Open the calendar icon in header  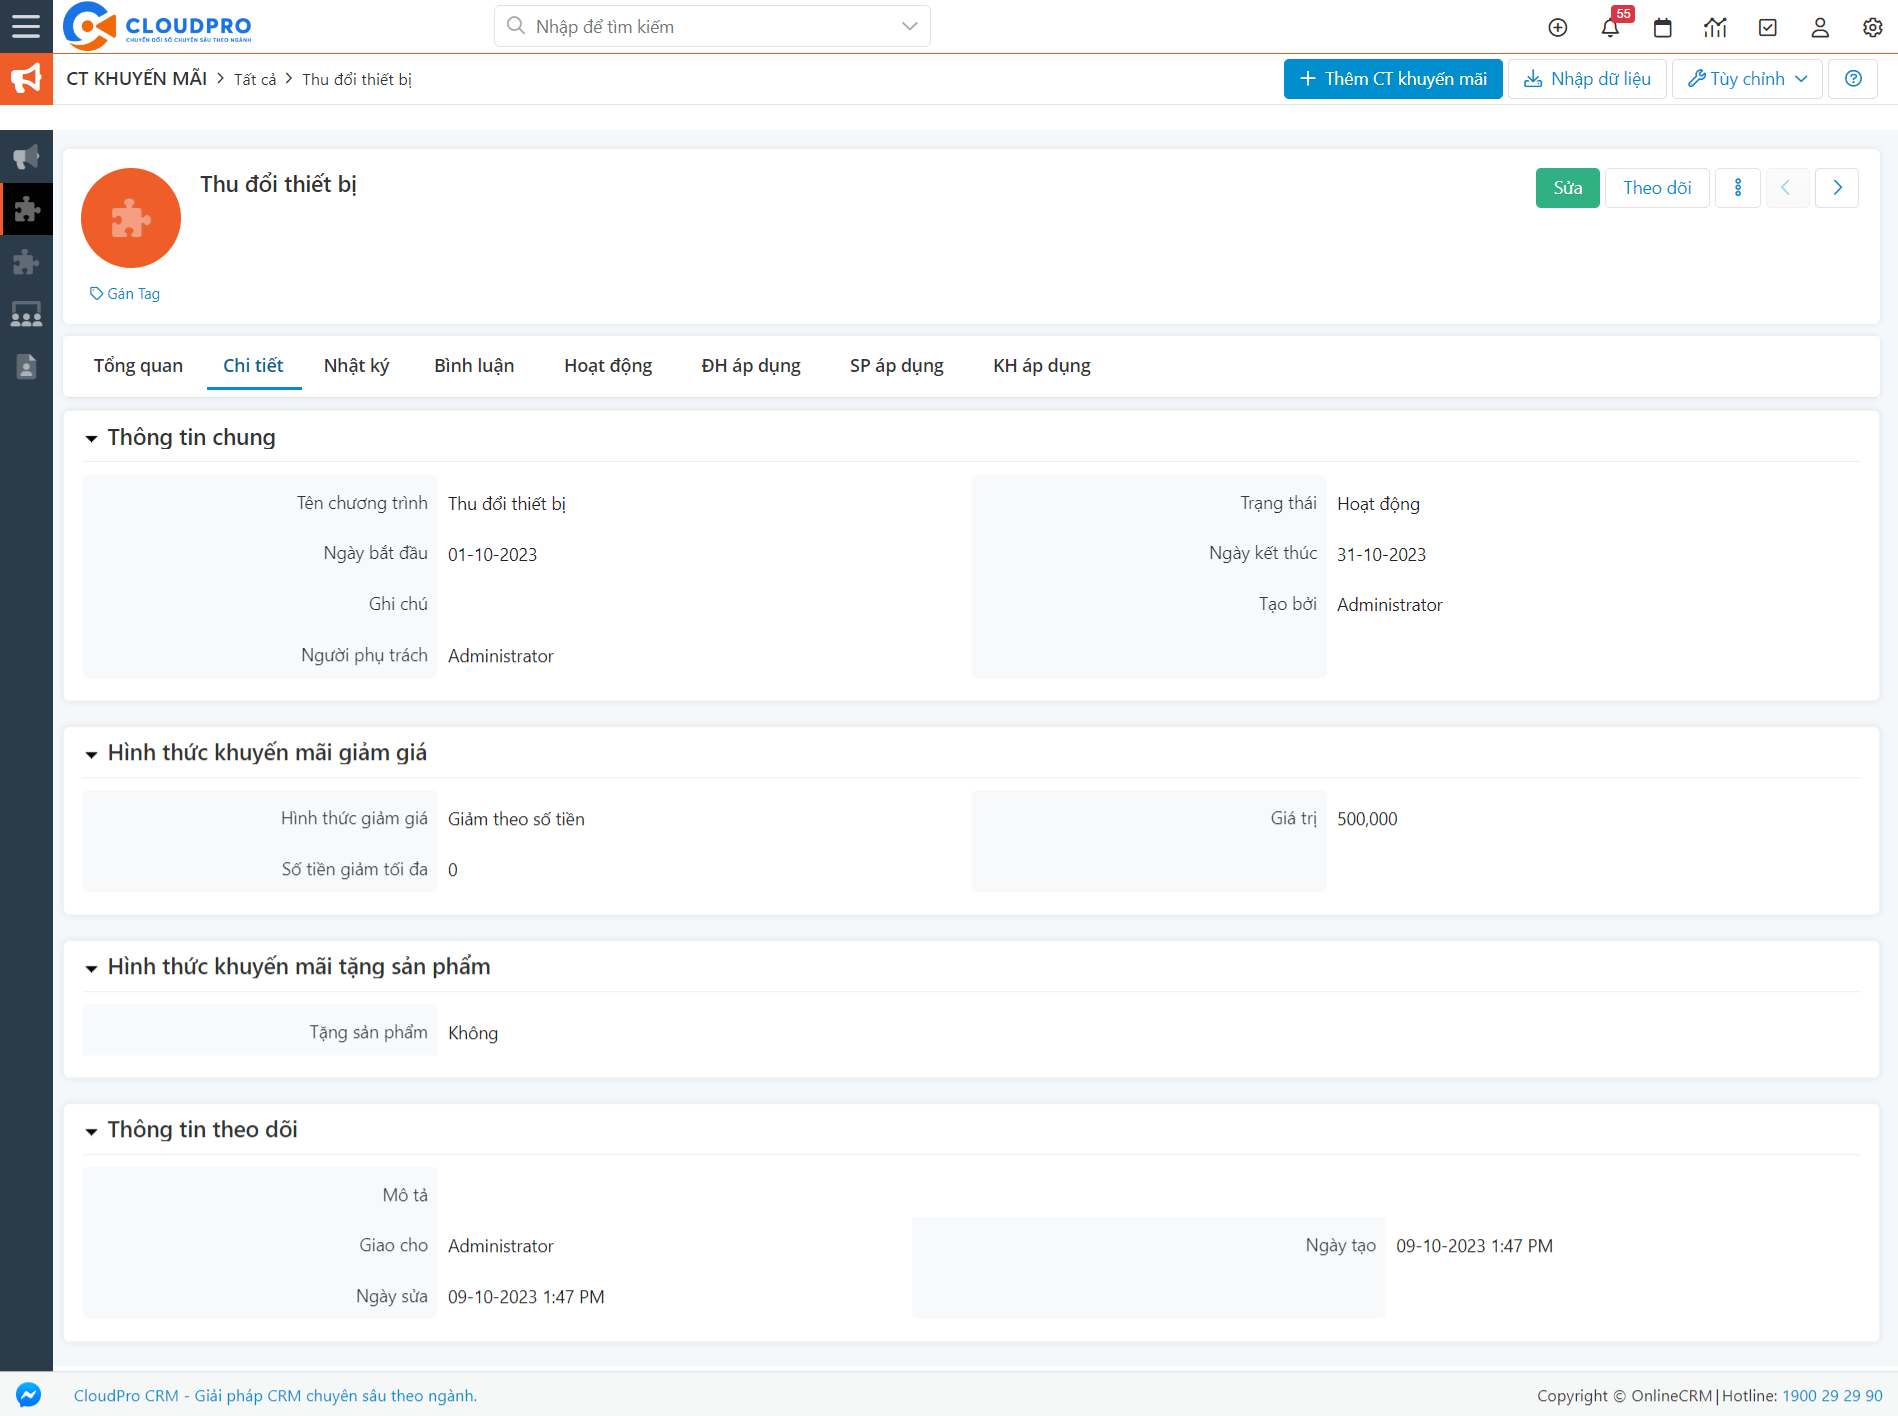pos(1662,27)
